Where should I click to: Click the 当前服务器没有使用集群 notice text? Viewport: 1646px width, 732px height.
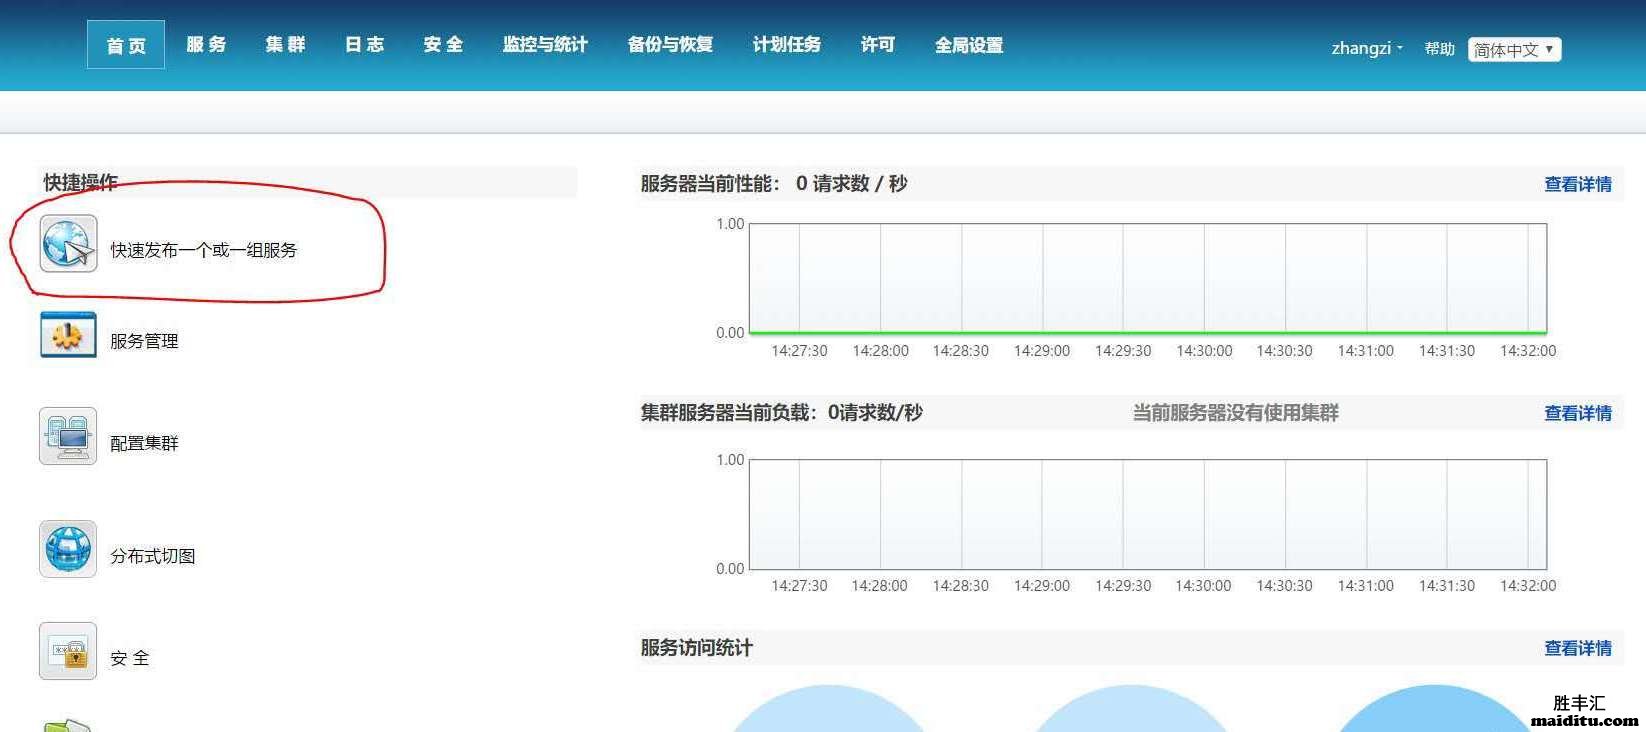[x=1235, y=413]
